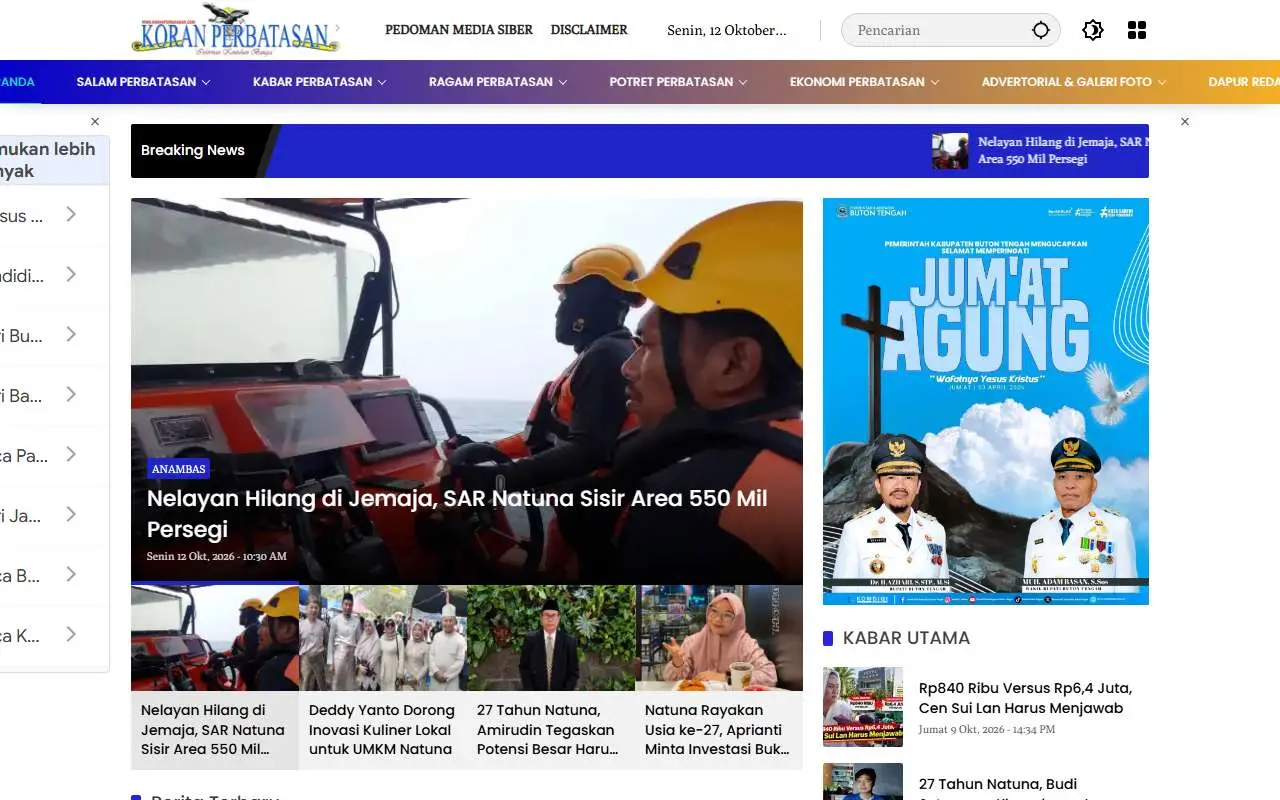Click into the Pencarian search field
1280x800 pixels.
coord(951,30)
